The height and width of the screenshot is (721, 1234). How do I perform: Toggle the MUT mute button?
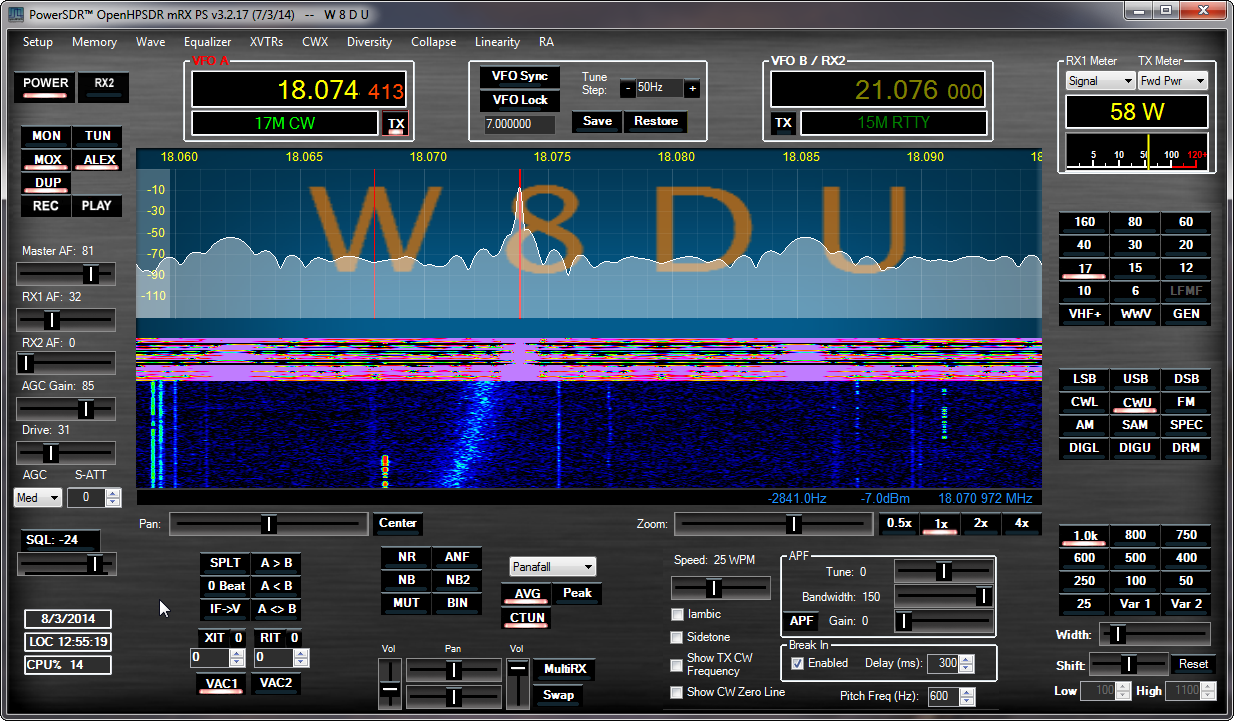(x=406, y=603)
